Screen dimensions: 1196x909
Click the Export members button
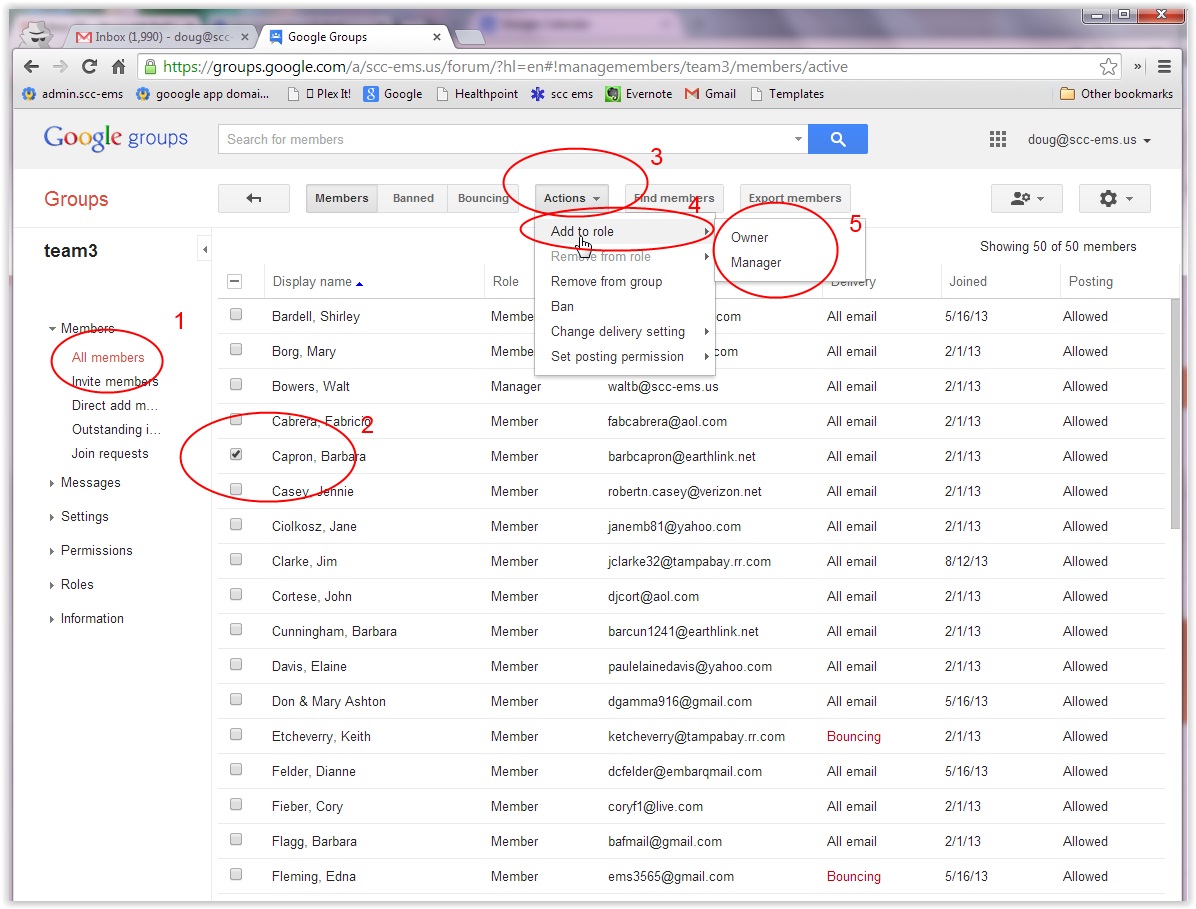coord(795,198)
